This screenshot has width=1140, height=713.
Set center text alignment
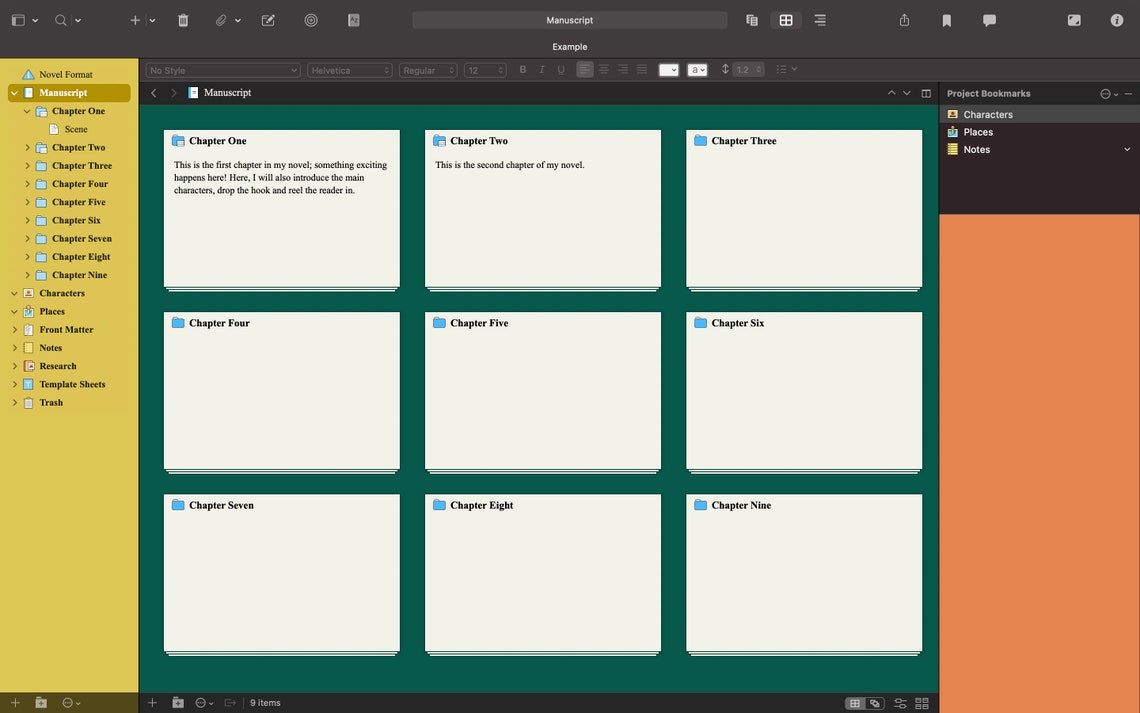[603, 69]
